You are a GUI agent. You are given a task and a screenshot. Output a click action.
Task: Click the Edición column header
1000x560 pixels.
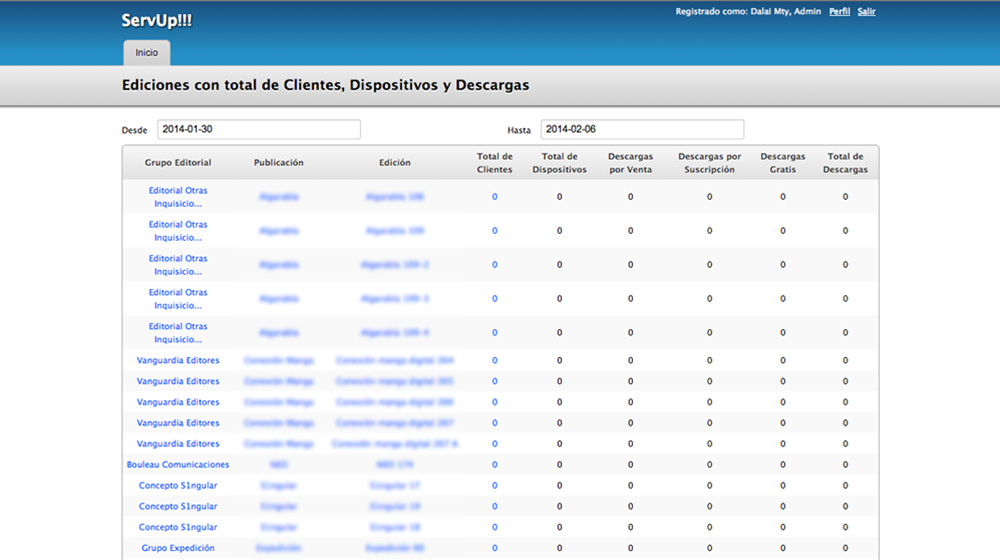click(394, 163)
